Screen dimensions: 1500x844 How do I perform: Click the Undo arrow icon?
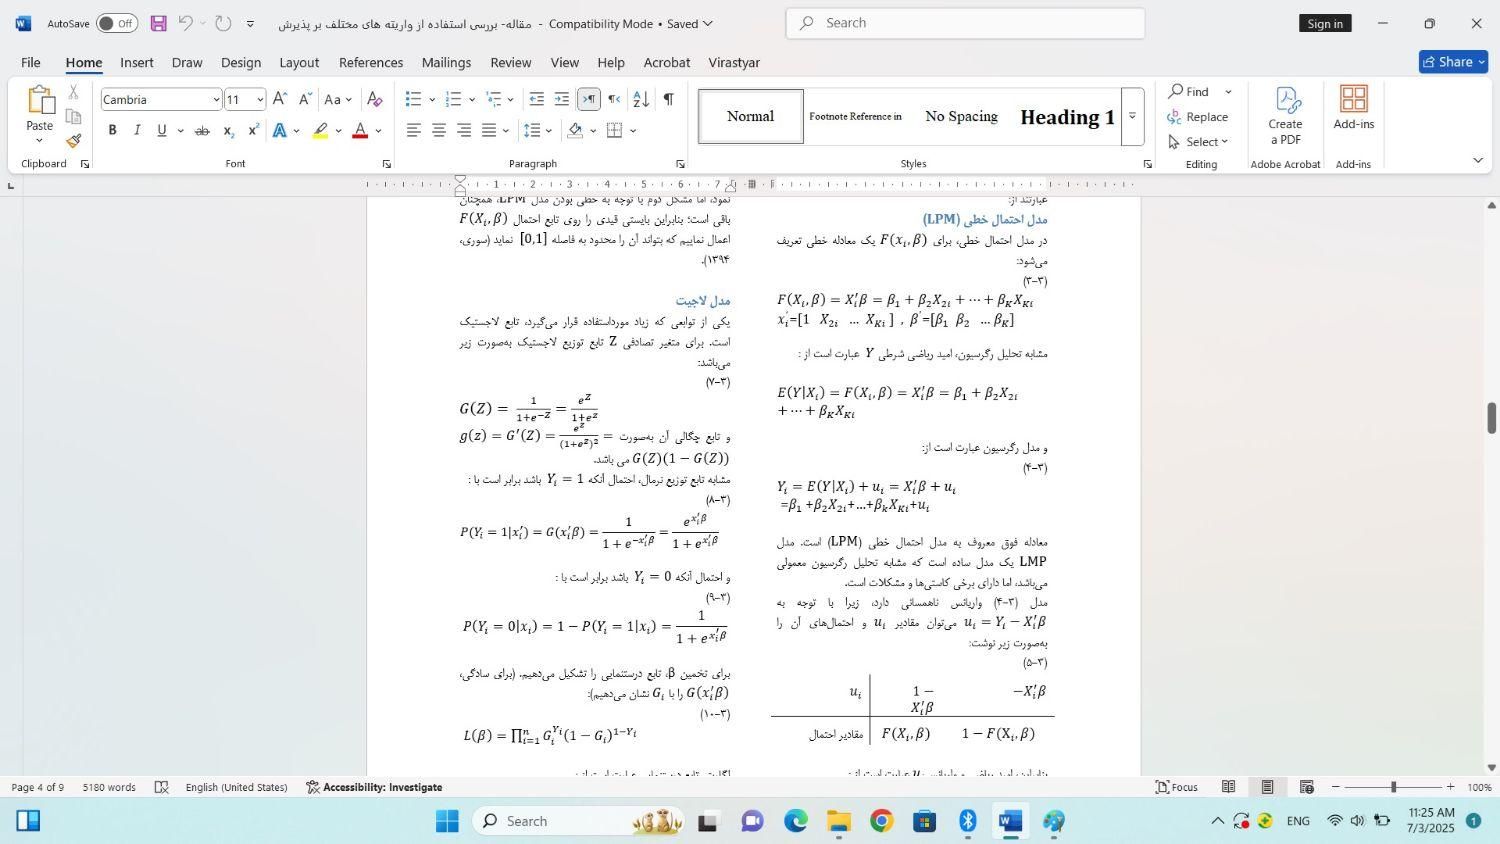[186, 23]
